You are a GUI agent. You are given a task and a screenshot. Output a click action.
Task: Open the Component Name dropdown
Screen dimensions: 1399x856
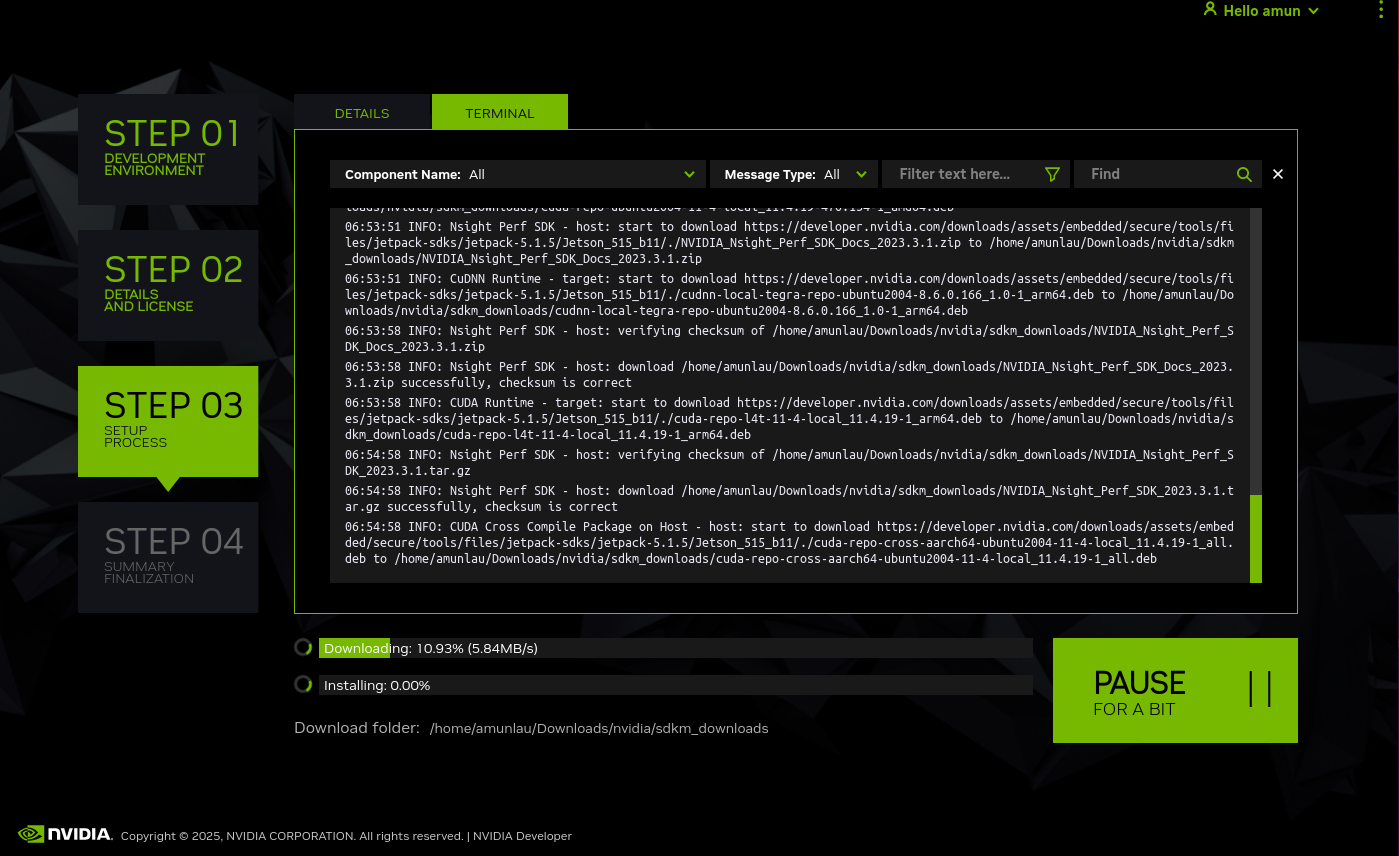click(x=518, y=174)
